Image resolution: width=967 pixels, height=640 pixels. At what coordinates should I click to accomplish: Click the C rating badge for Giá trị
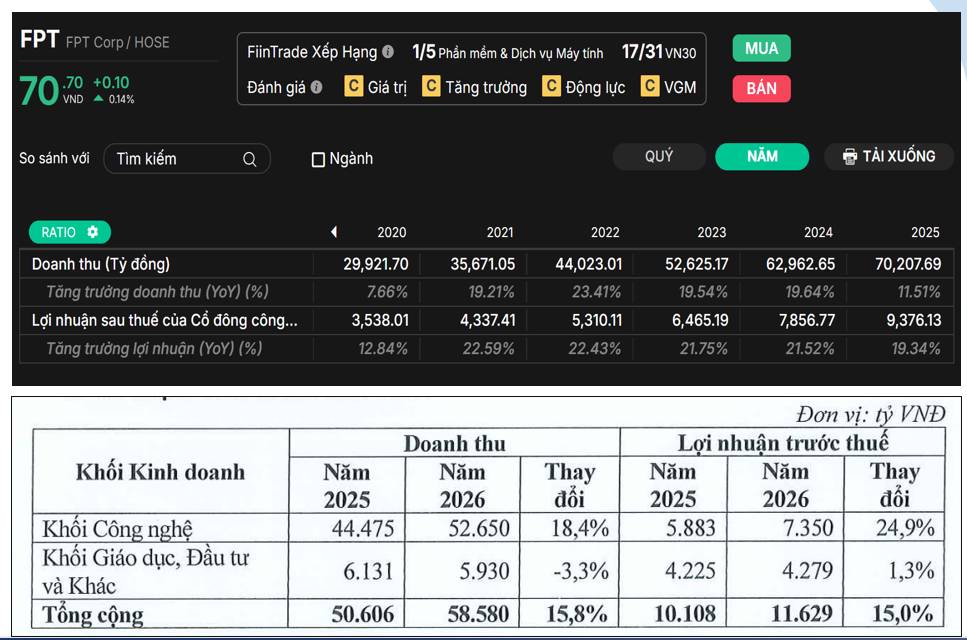[353, 86]
